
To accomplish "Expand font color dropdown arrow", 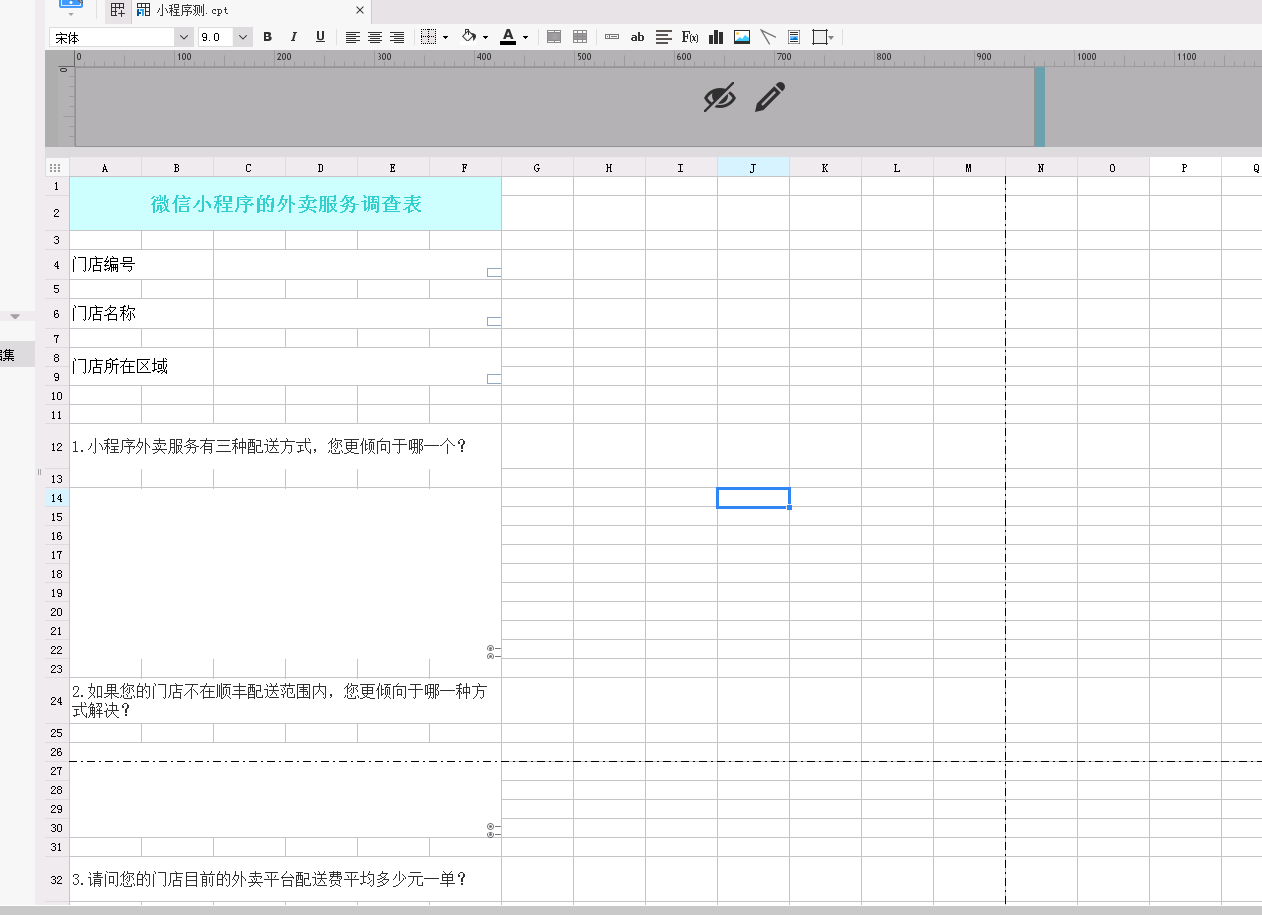I will [525, 38].
